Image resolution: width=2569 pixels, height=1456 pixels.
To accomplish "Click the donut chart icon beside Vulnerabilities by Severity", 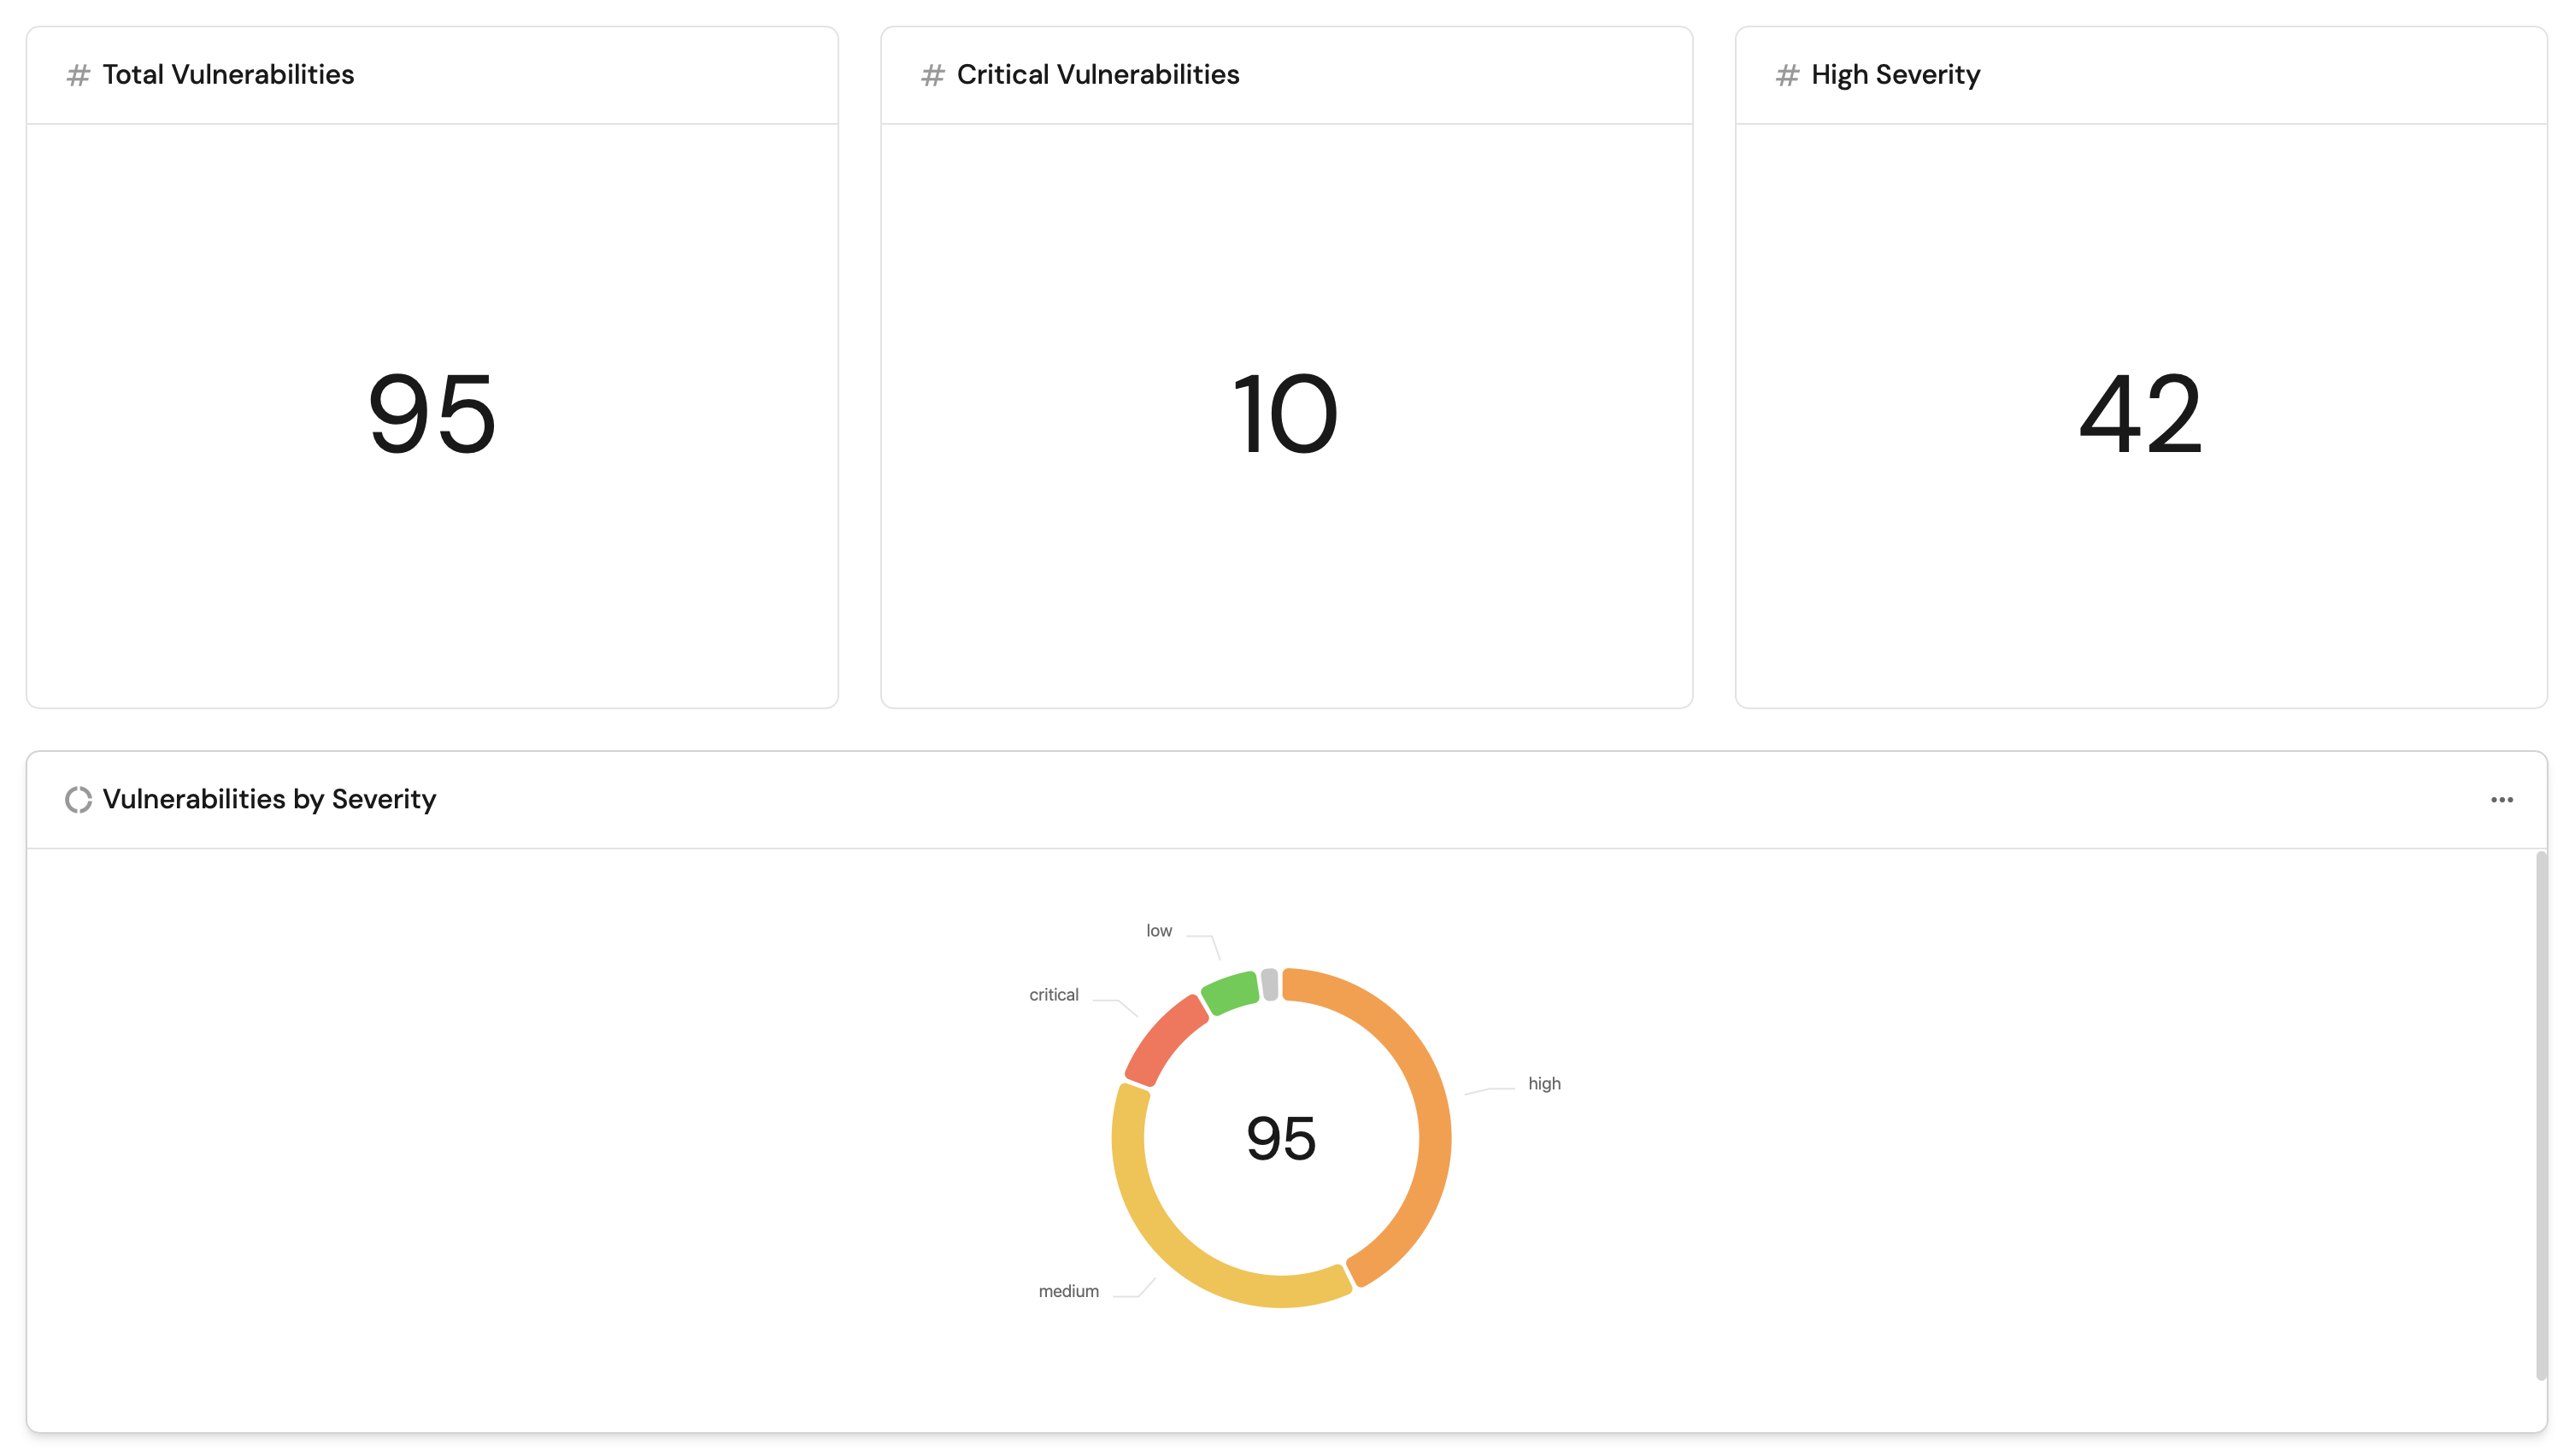I will pyautogui.click(x=78, y=799).
